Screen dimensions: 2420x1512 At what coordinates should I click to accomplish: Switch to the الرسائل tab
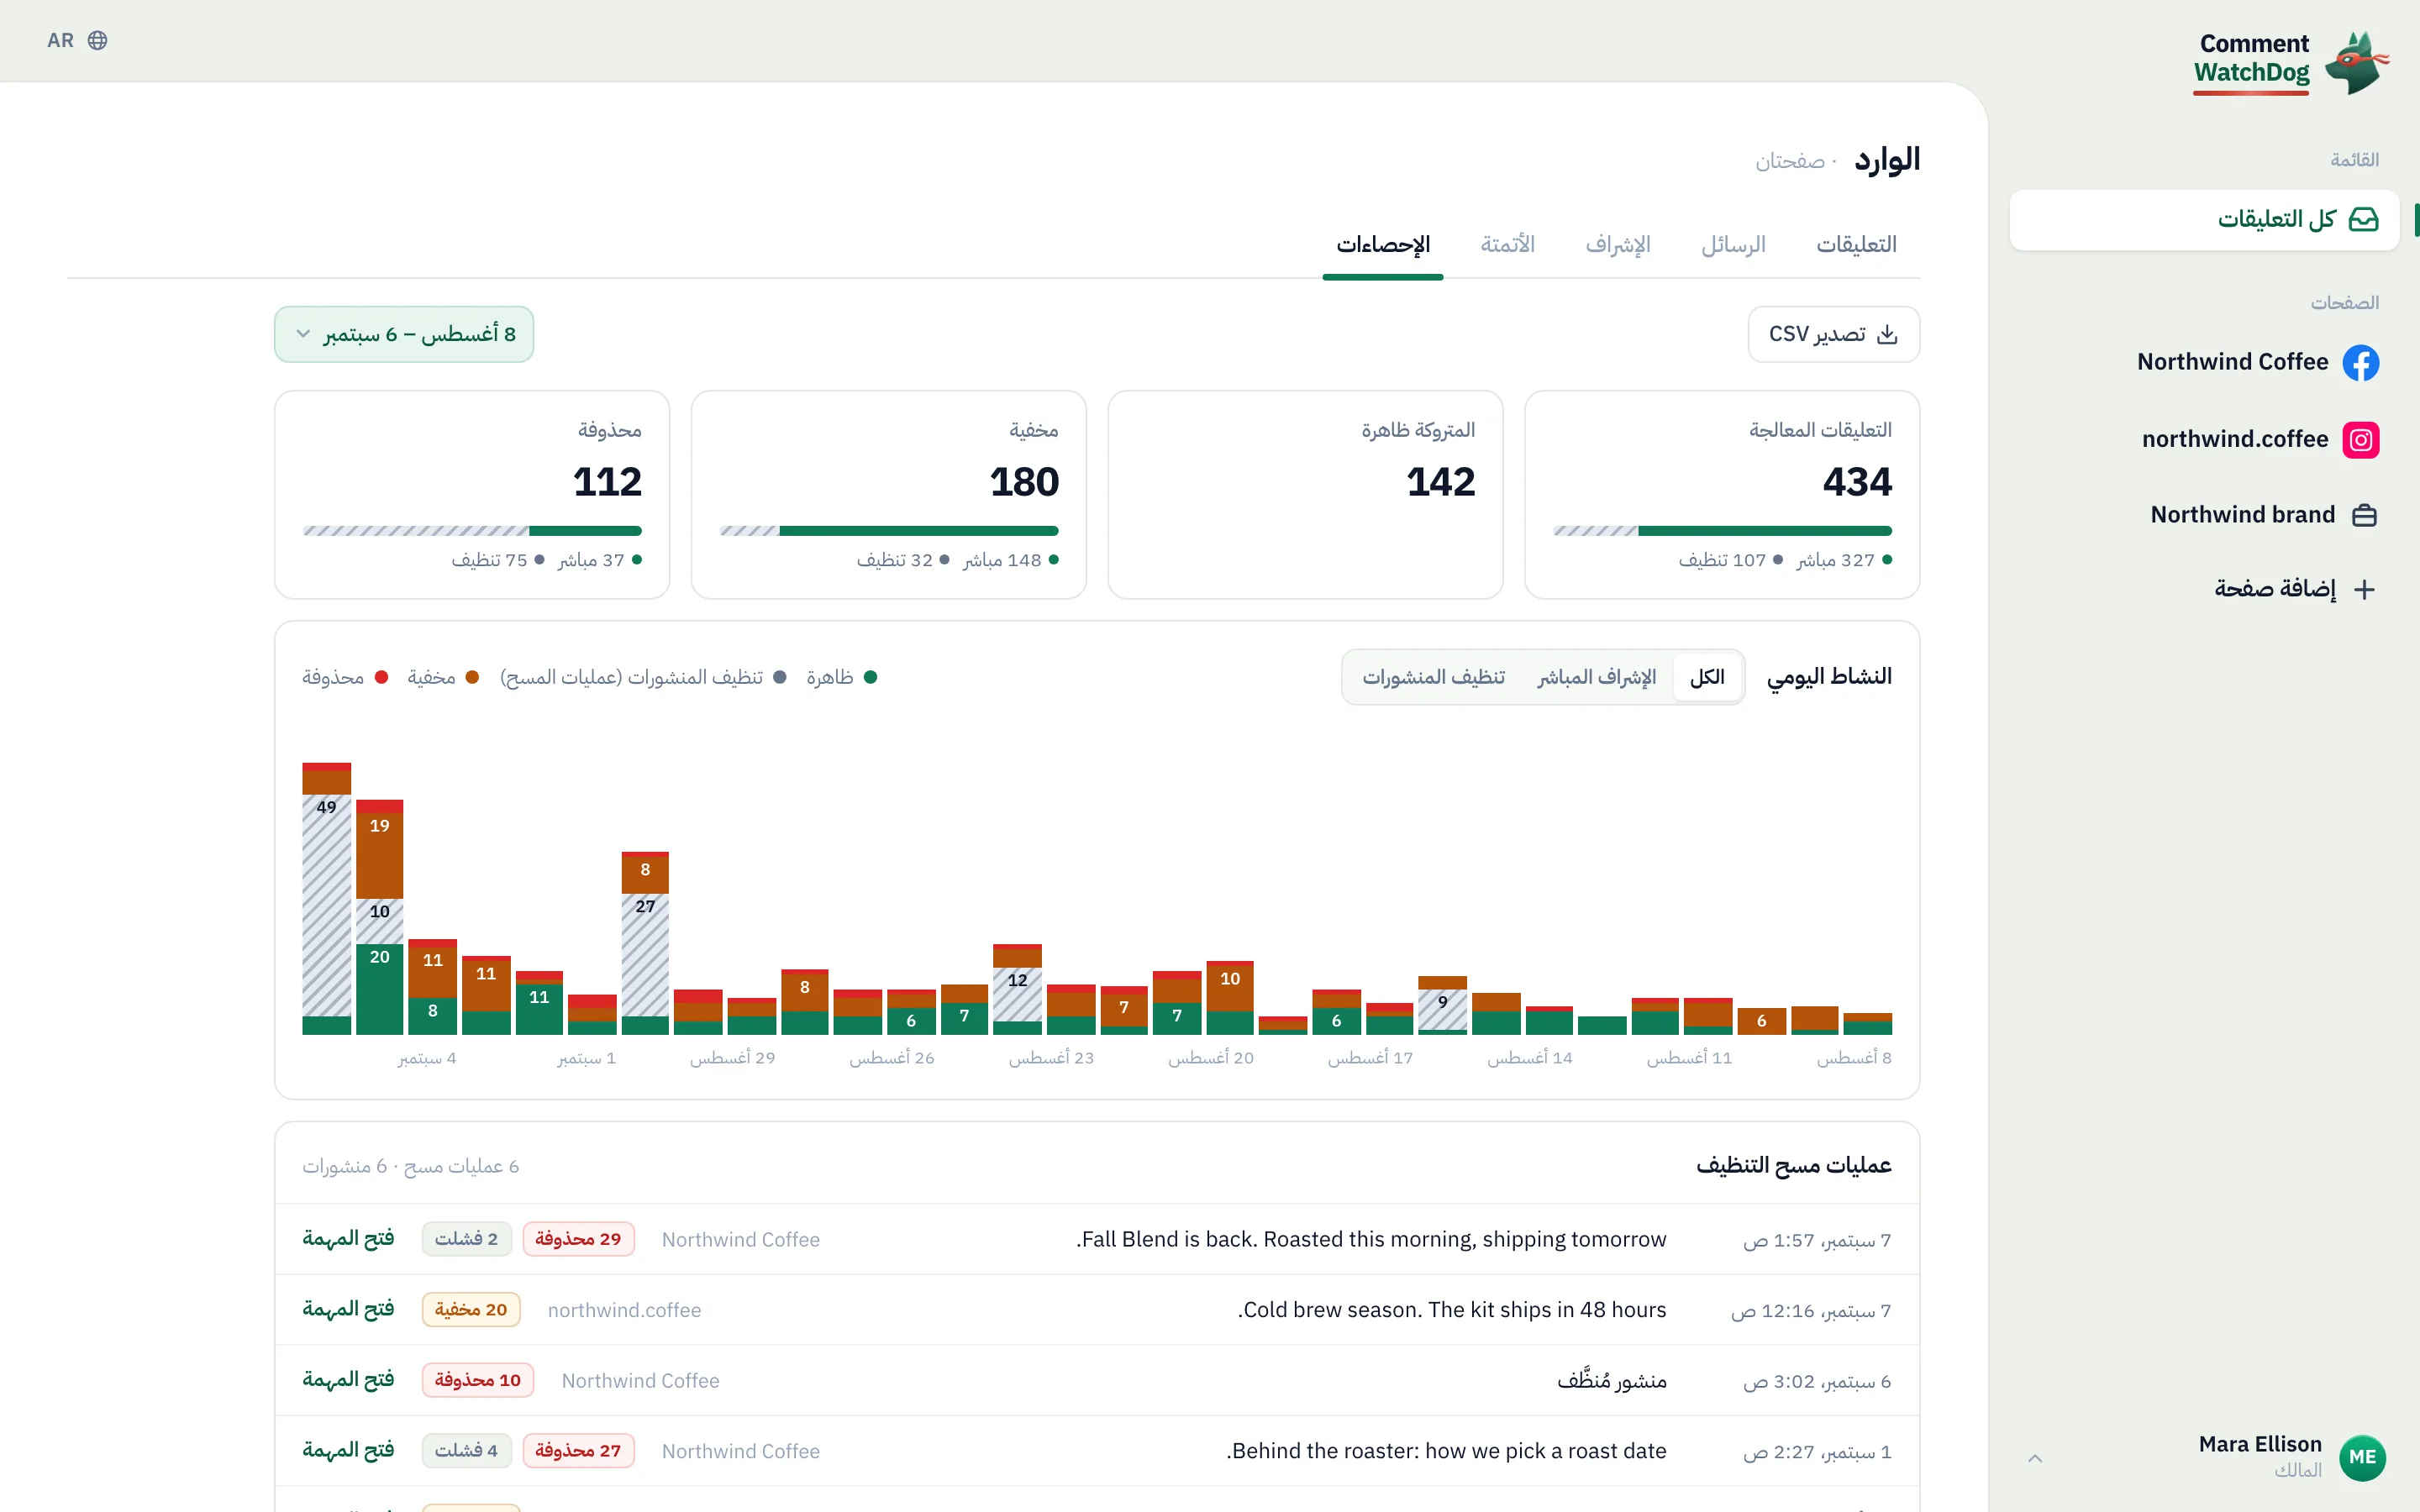pos(1733,245)
